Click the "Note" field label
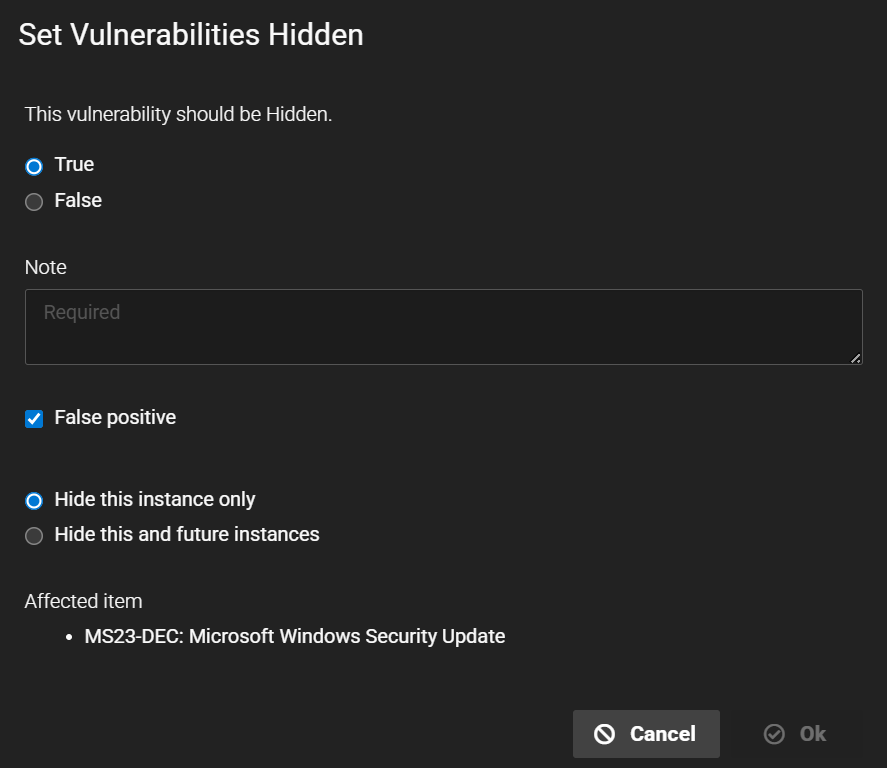The height and width of the screenshot is (768, 887). 45,267
